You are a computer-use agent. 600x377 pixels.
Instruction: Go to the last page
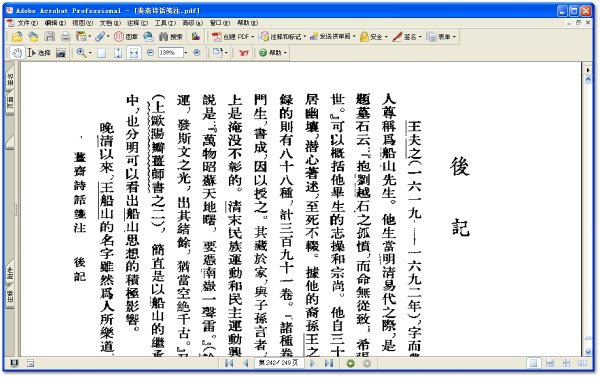pos(329,363)
